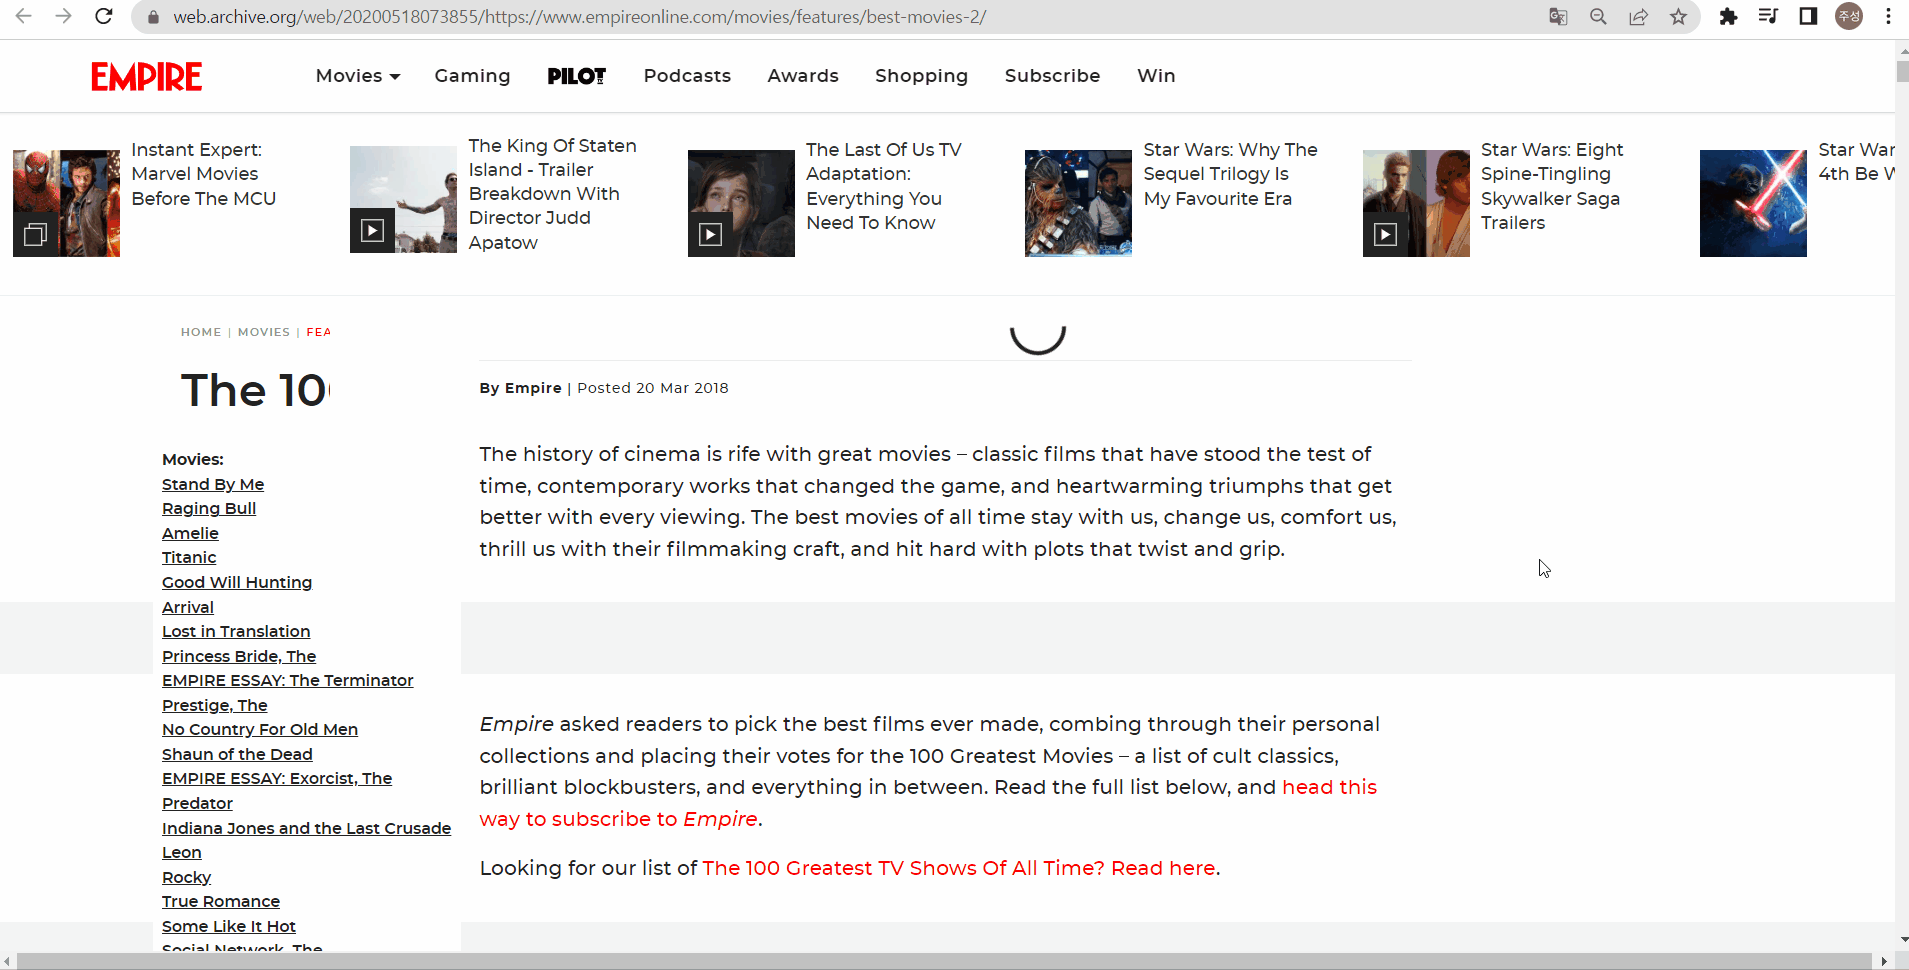Open the Subscribe page
Screen dimensions: 1909x970
(1052, 76)
